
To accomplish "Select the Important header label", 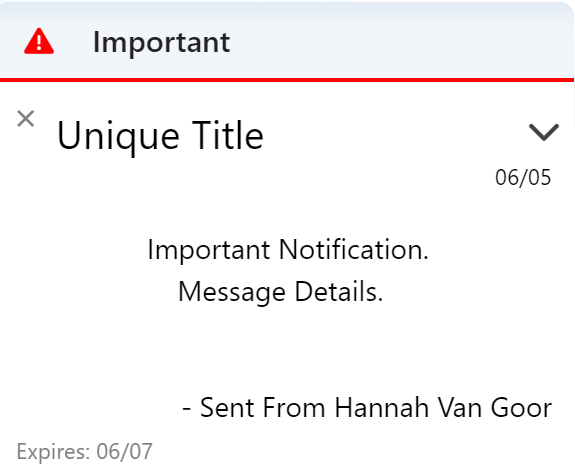I will 162,43.
